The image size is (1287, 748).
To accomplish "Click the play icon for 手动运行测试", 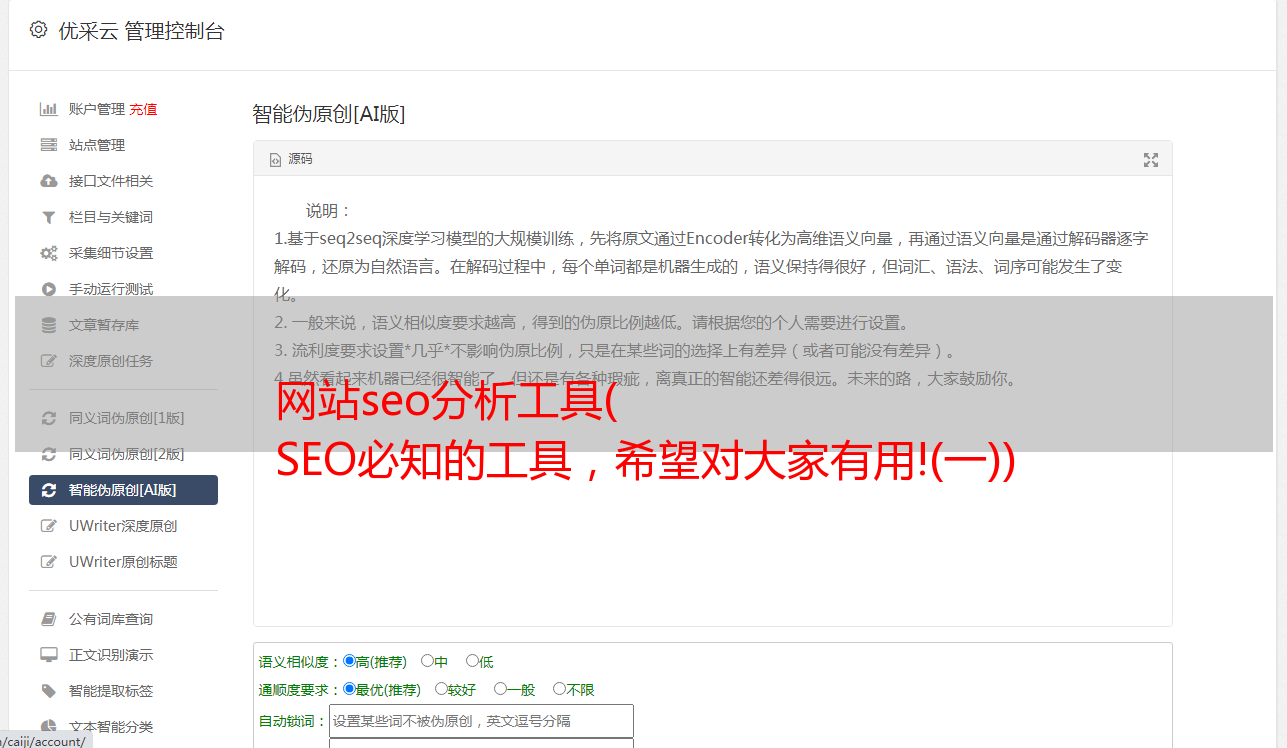I will (x=48, y=289).
